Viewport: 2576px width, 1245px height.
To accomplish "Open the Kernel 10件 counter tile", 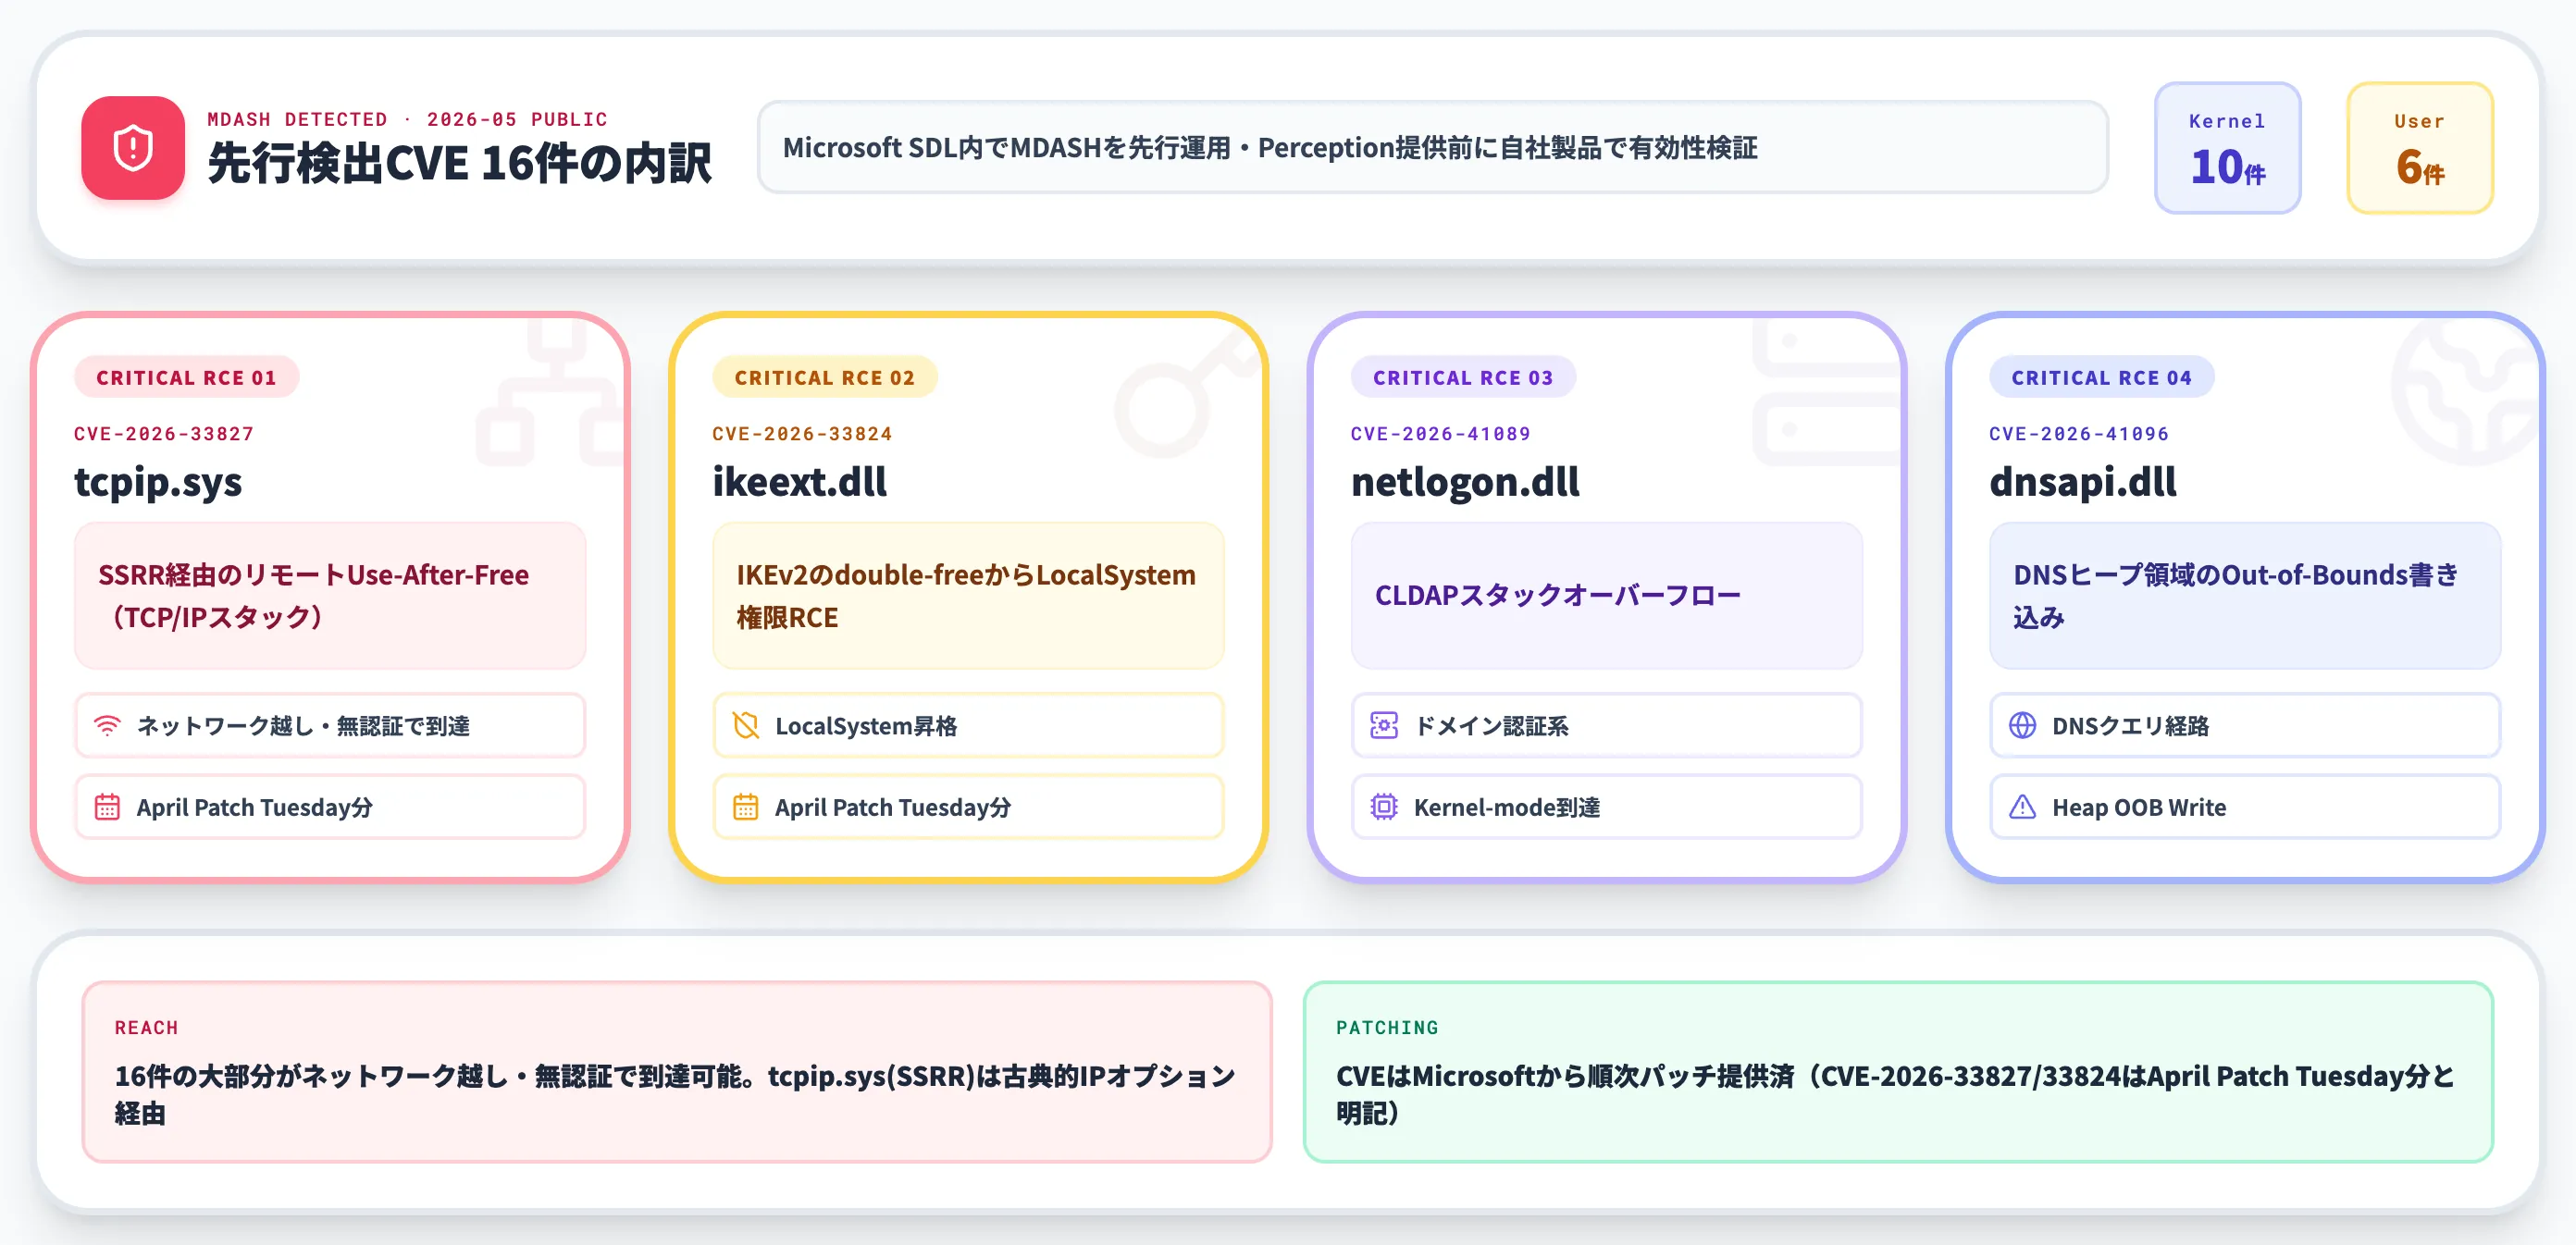I will tap(2227, 148).
